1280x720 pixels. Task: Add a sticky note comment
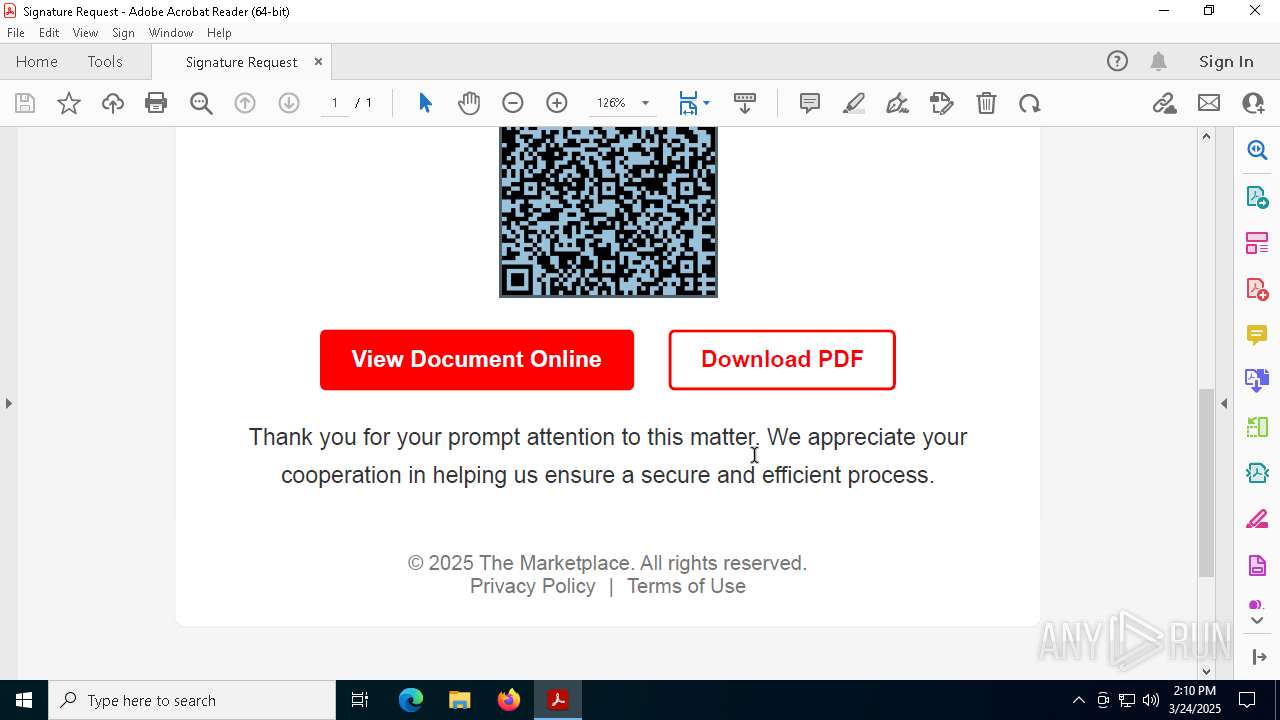click(810, 103)
